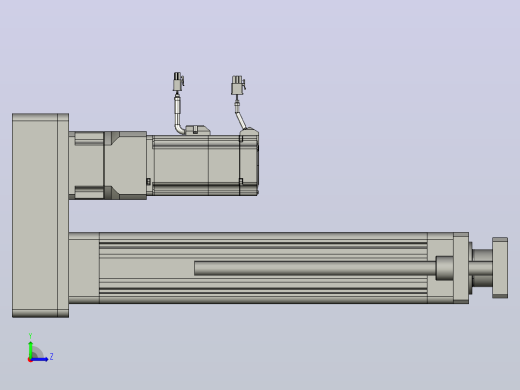Select the right cable connector plug

[x=238, y=85]
